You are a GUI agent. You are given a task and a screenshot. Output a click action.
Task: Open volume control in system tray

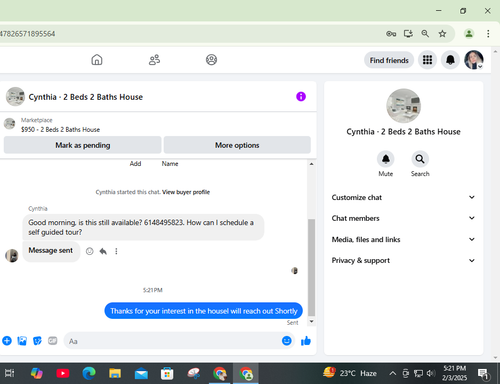[431, 373]
